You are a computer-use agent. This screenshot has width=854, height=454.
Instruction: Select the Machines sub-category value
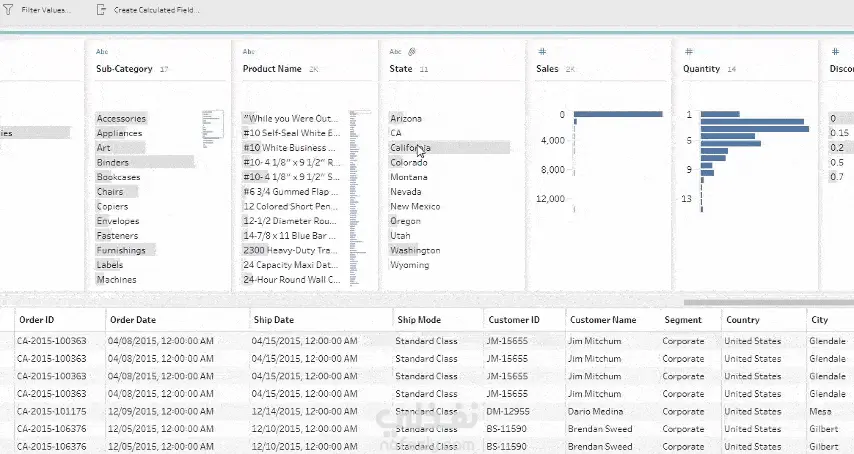pyautogui.click(x=117, y=280)
